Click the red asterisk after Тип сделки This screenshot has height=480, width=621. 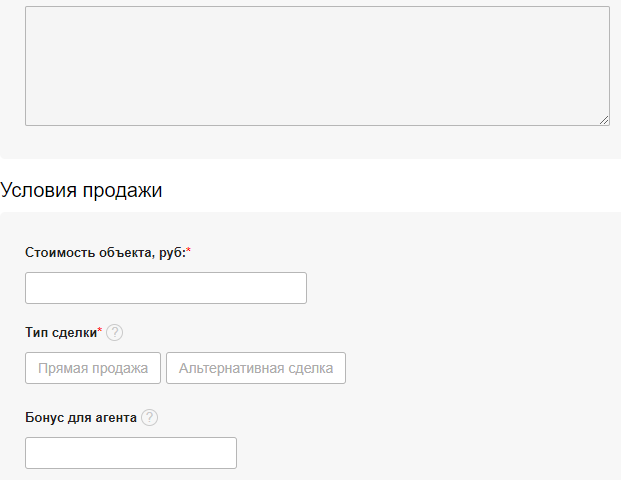pos(100,332)
